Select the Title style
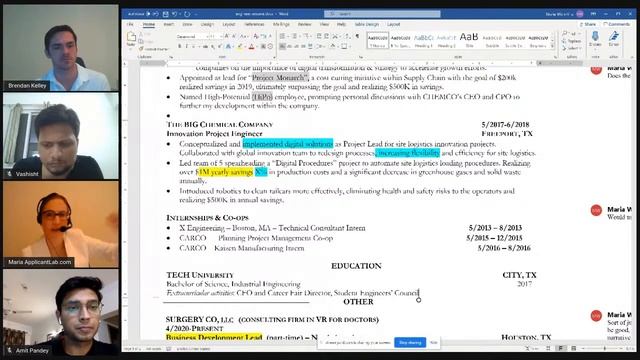 pos(469,40)
